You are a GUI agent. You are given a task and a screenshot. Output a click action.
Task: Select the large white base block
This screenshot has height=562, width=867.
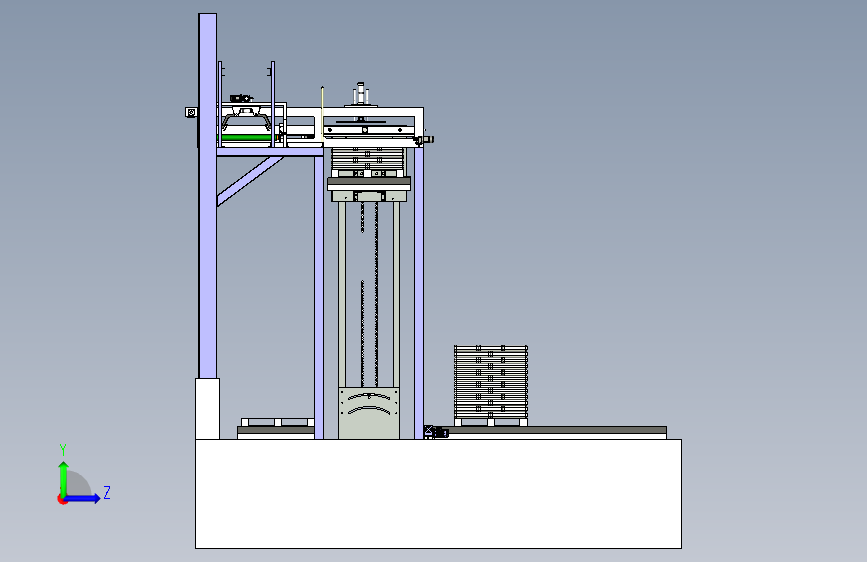point(438,494)
